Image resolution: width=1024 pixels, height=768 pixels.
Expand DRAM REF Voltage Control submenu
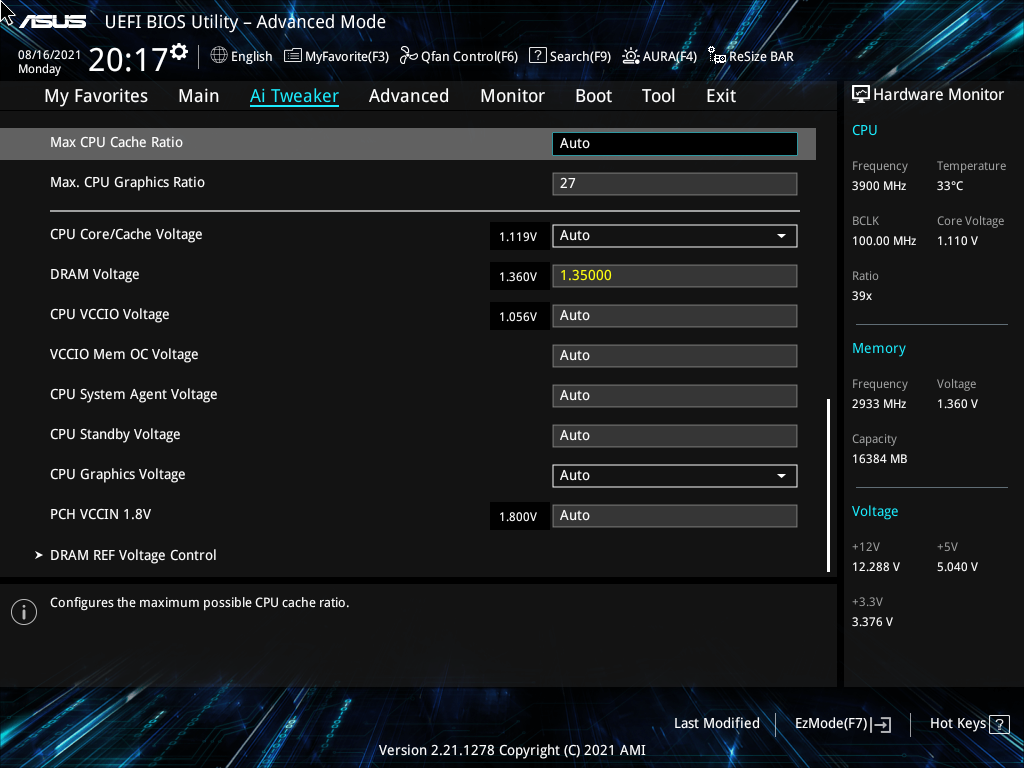(x=133, y=555)
